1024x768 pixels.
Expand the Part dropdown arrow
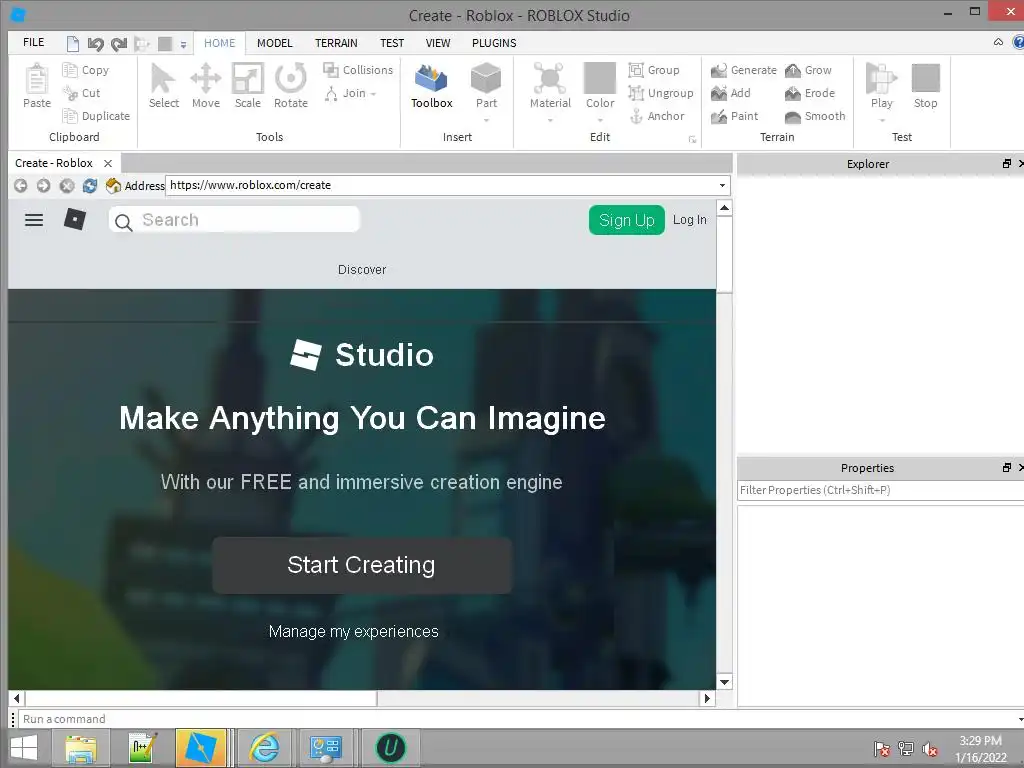(487, 120)
